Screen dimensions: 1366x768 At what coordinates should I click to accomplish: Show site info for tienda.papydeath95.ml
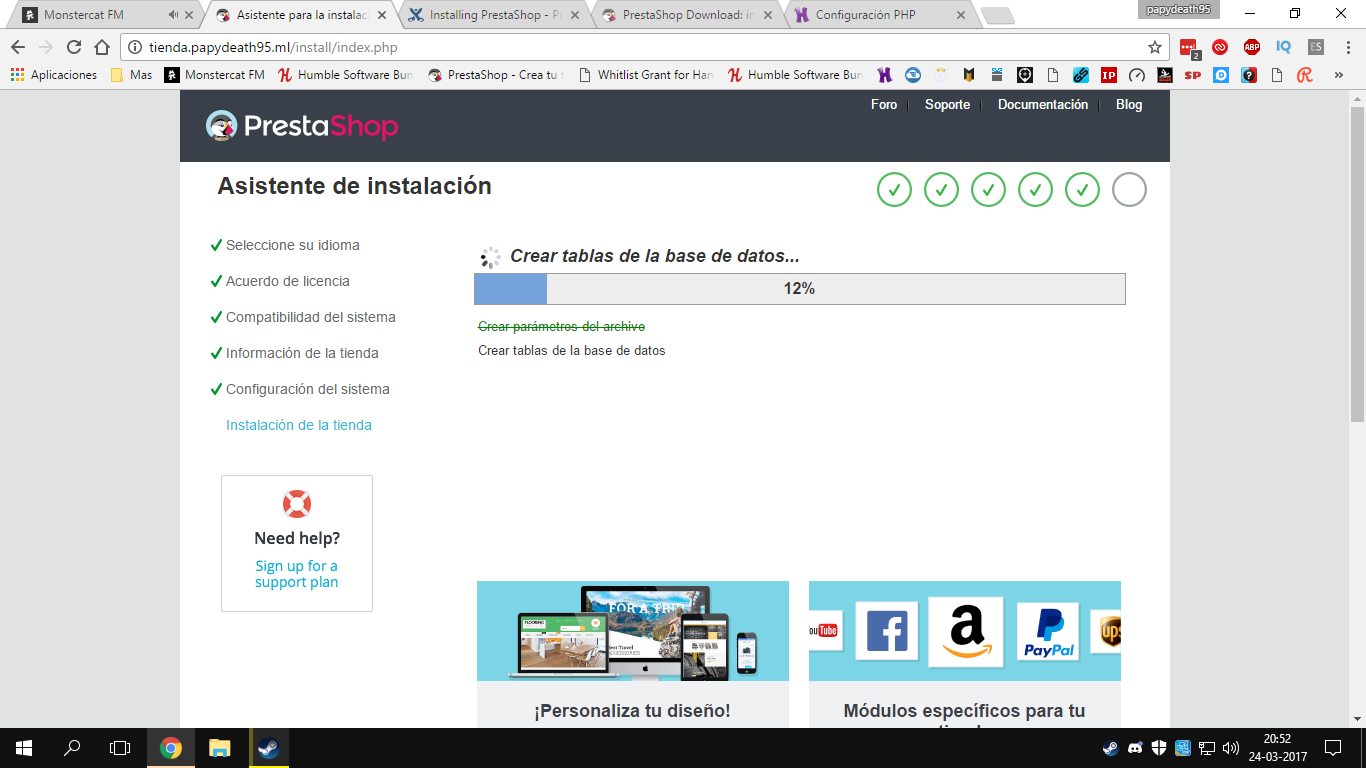tap(135, 47)
